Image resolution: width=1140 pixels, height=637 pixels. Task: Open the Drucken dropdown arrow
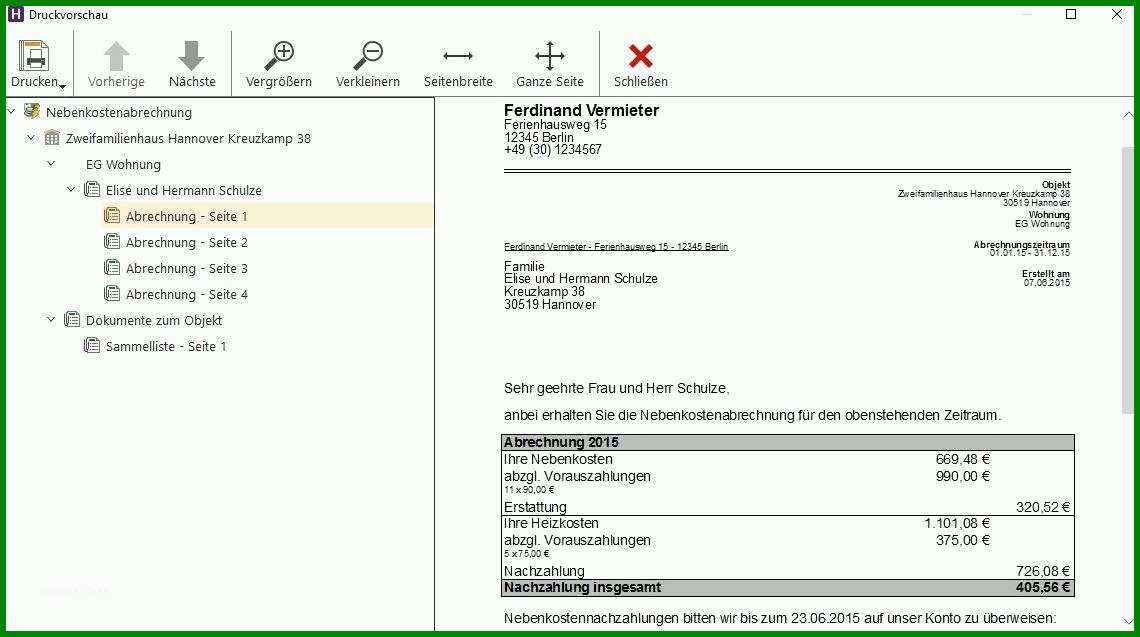(x=63, y=87)
